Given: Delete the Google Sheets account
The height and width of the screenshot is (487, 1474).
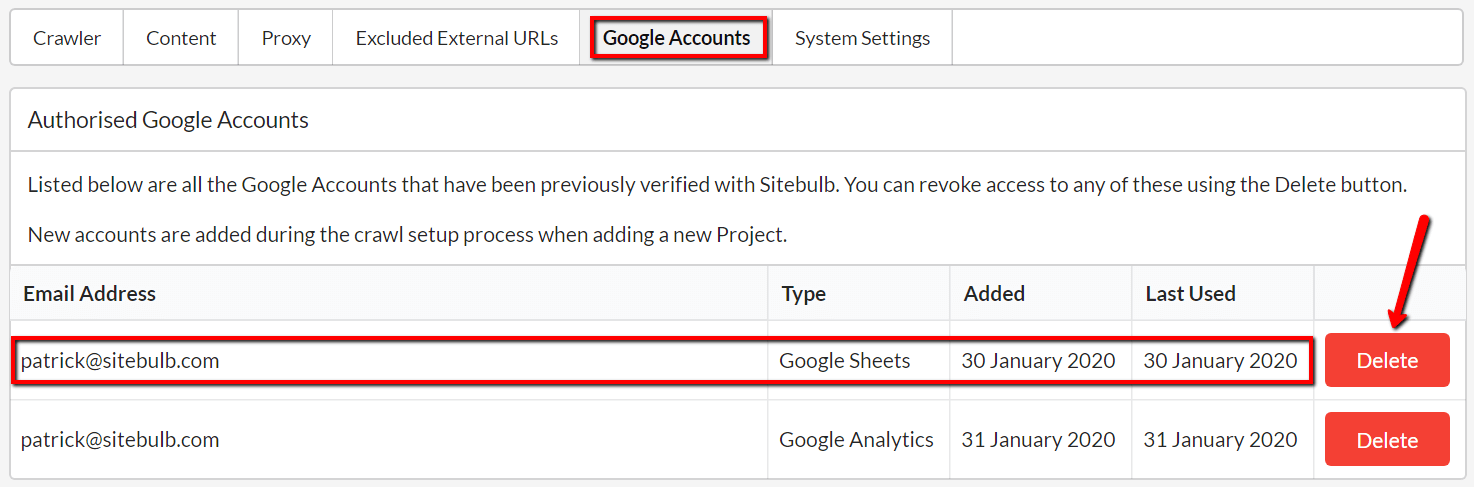Looking at the screenshot, I should [x=1387, y=360].
